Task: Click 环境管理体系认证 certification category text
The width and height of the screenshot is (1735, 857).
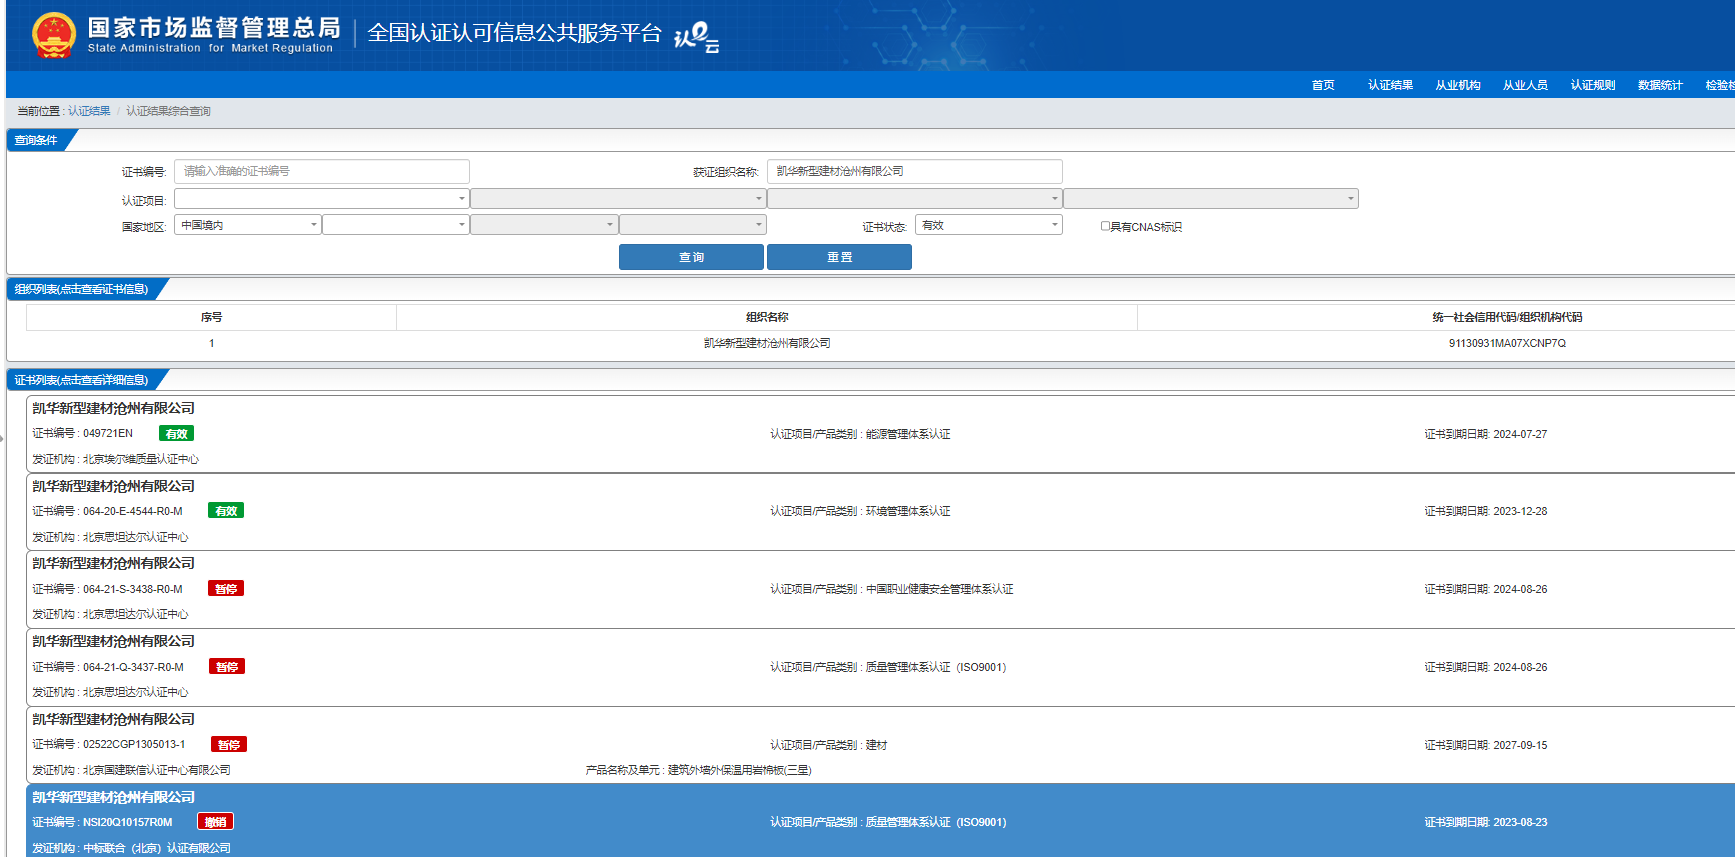Action: point(908,511)
